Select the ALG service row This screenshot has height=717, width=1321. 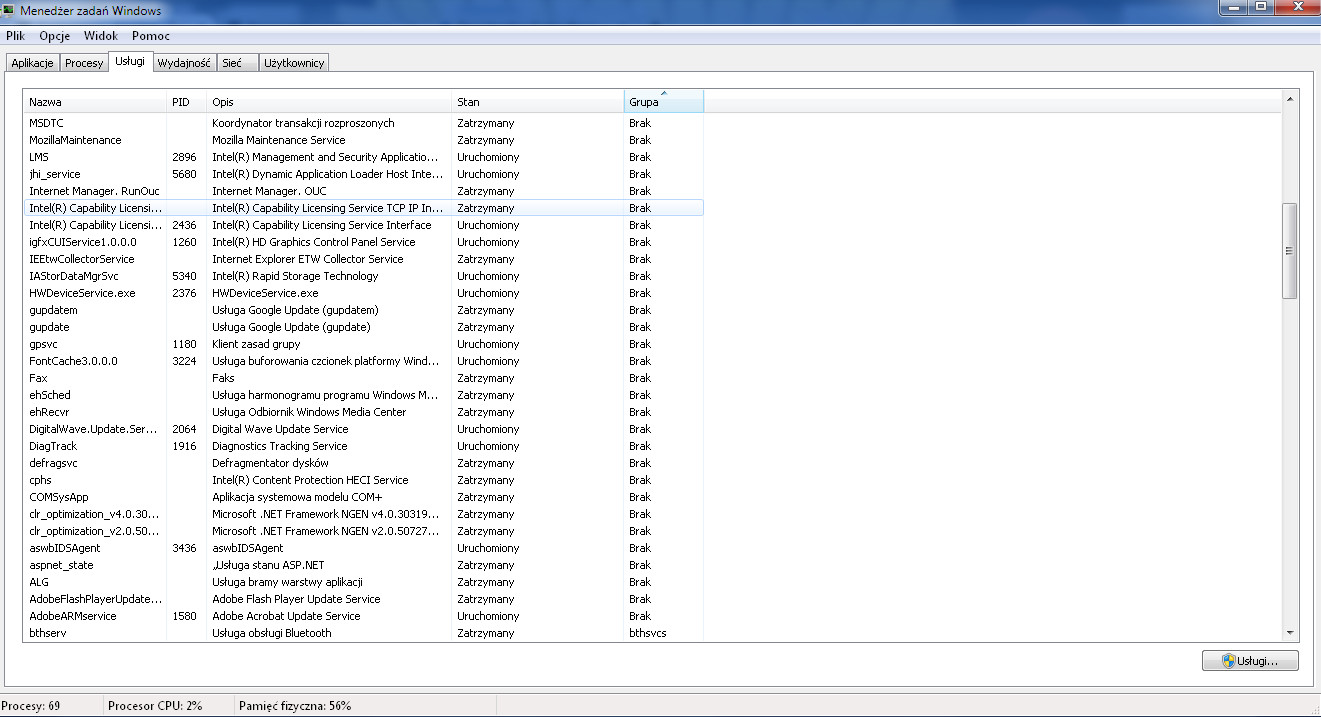point(364,582)
